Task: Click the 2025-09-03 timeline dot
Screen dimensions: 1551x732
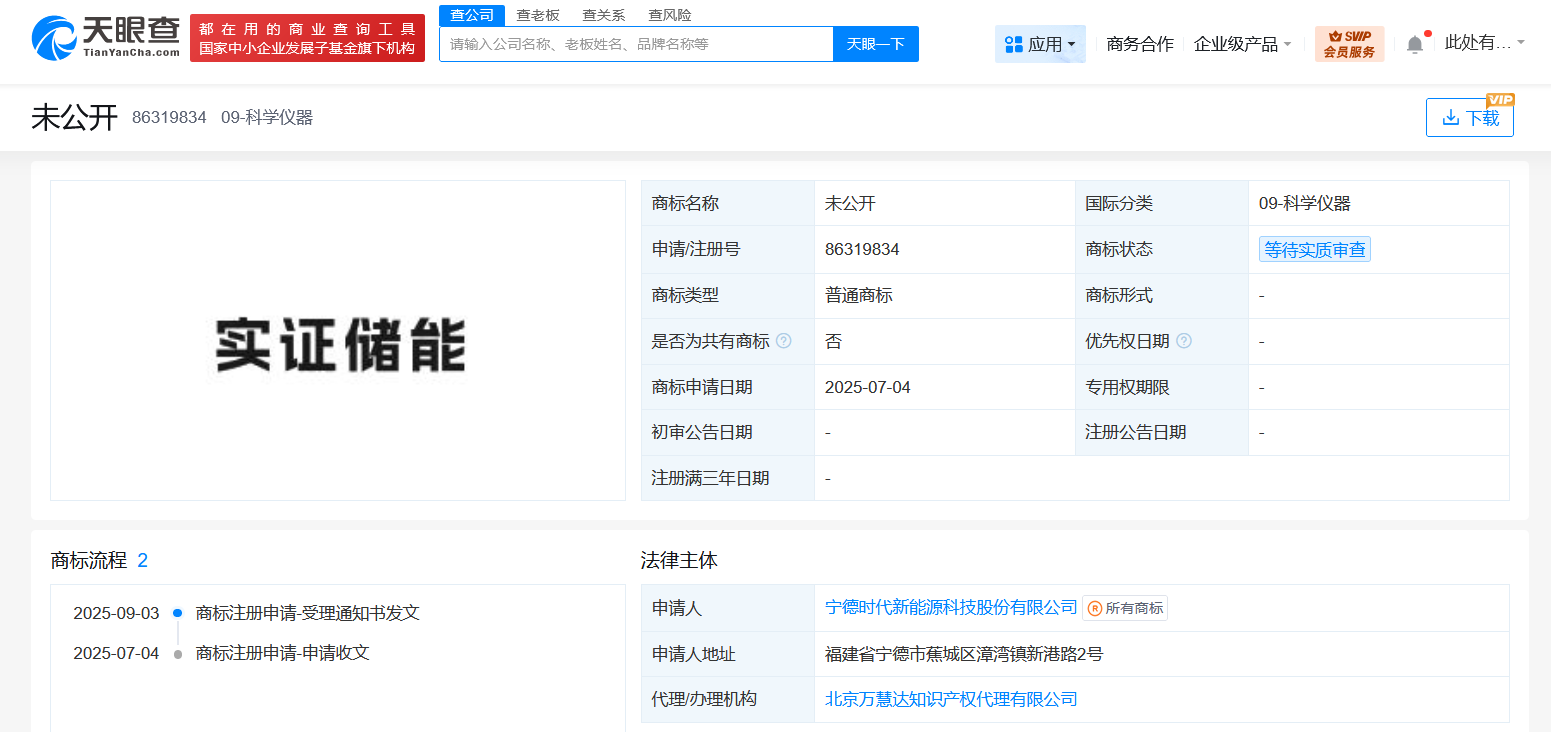Action: 177,613
